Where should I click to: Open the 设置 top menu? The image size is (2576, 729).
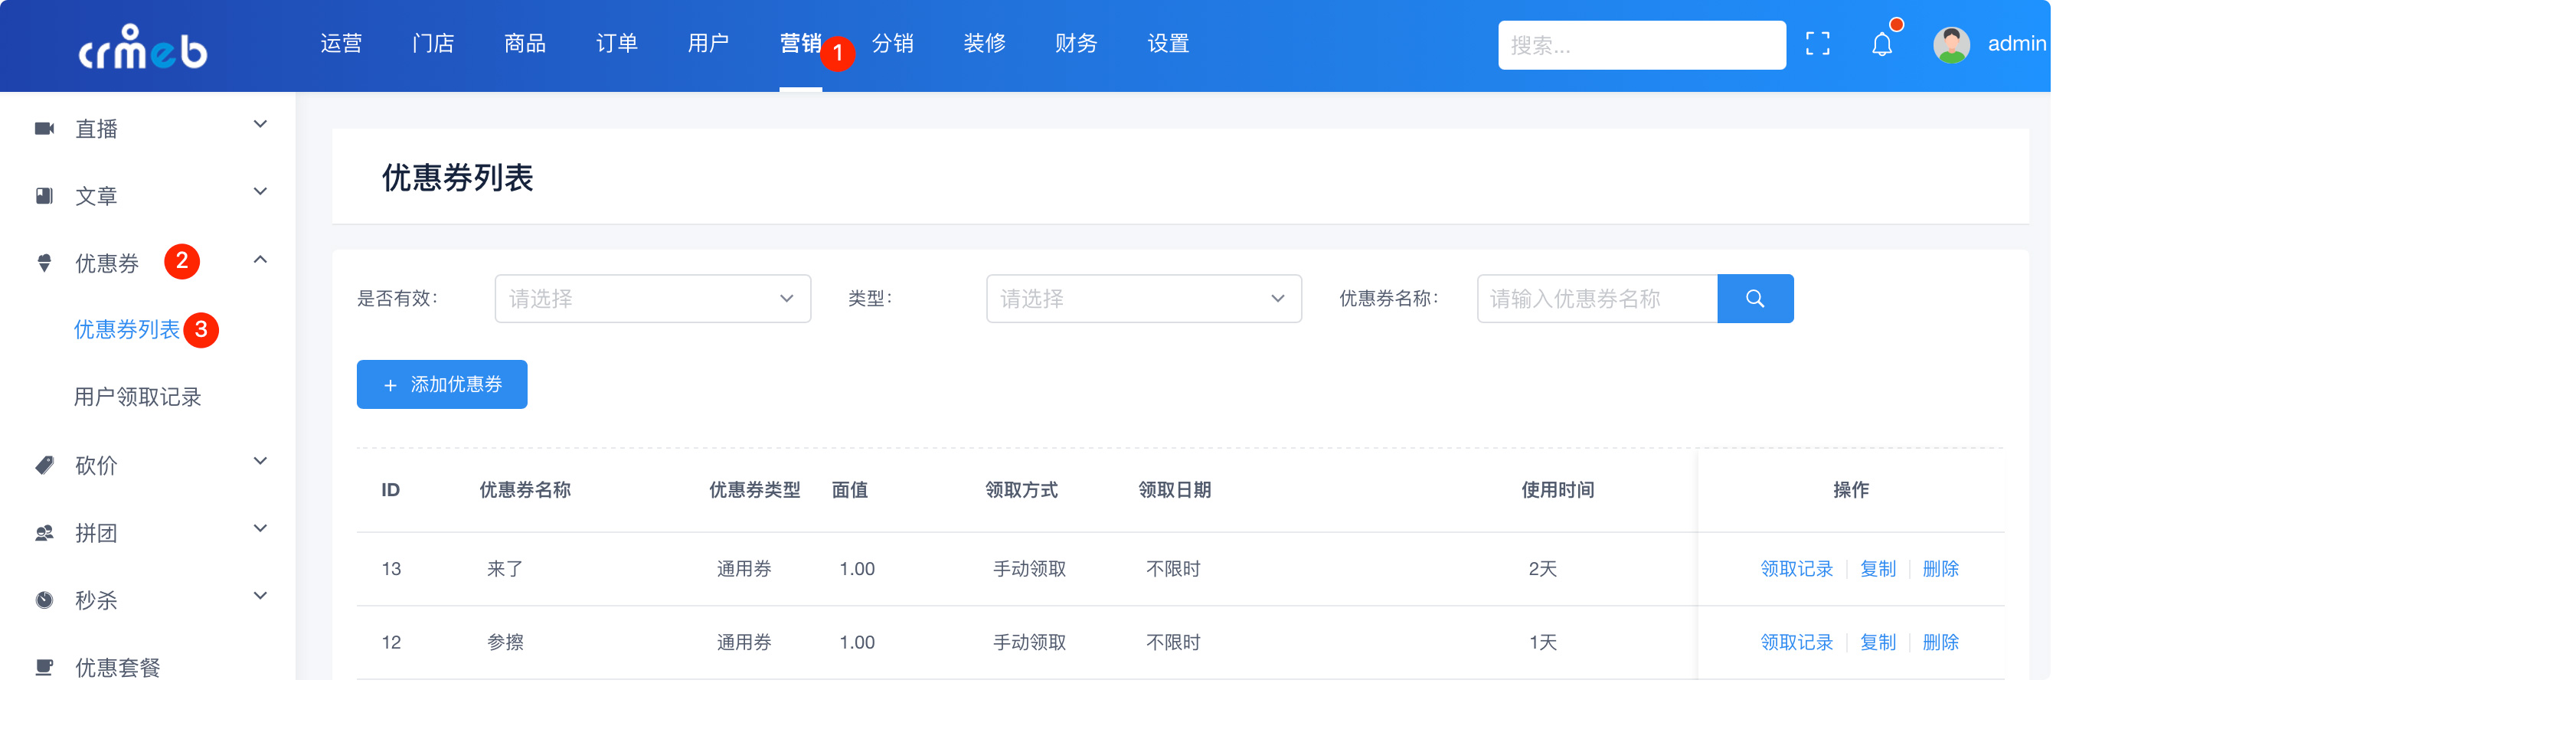click(x=1168, y=44)
